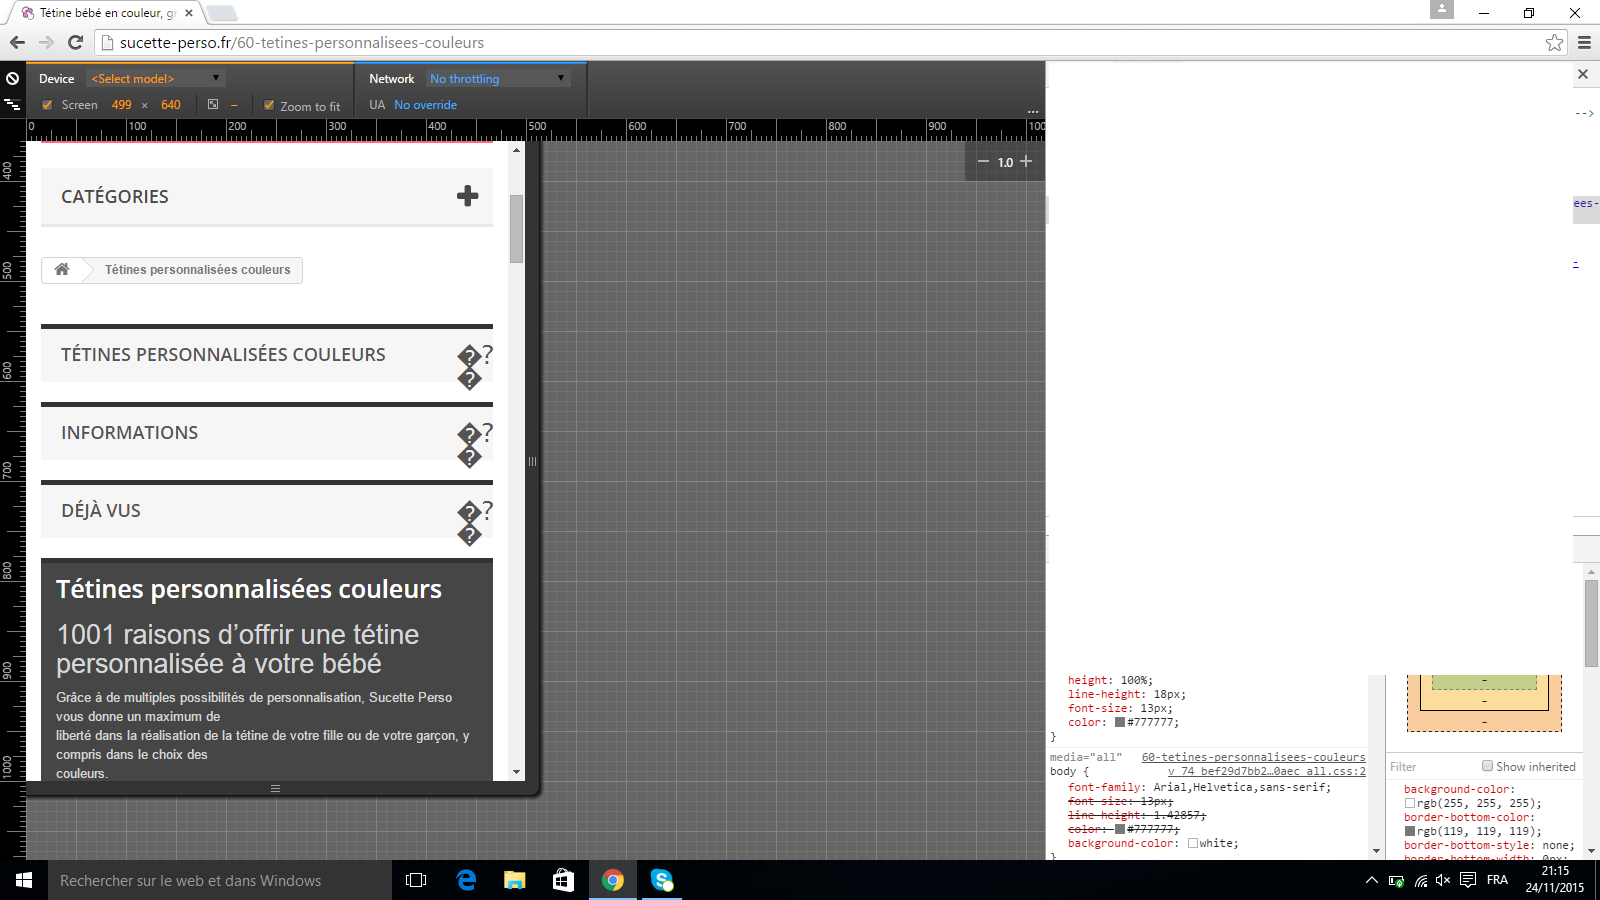Screen dimensions: 1600x900
Task: Toggle the Zoom to fit checkbox
Action: click(269, 104)
